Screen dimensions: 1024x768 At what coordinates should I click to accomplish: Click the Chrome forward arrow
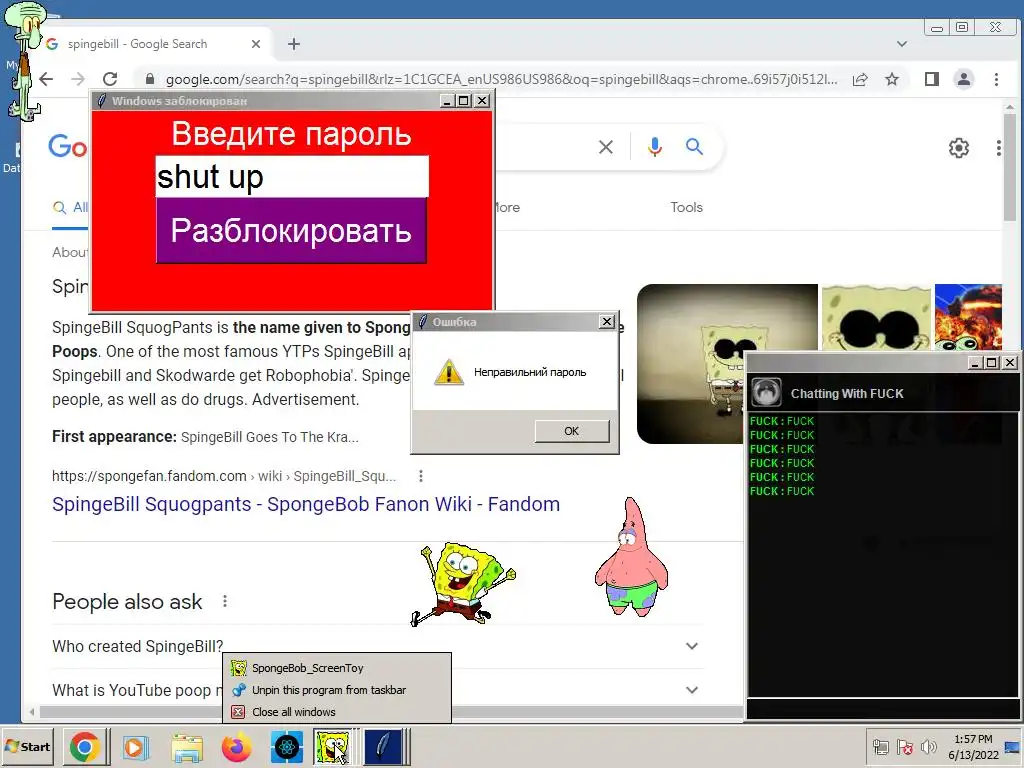point(78,79)
